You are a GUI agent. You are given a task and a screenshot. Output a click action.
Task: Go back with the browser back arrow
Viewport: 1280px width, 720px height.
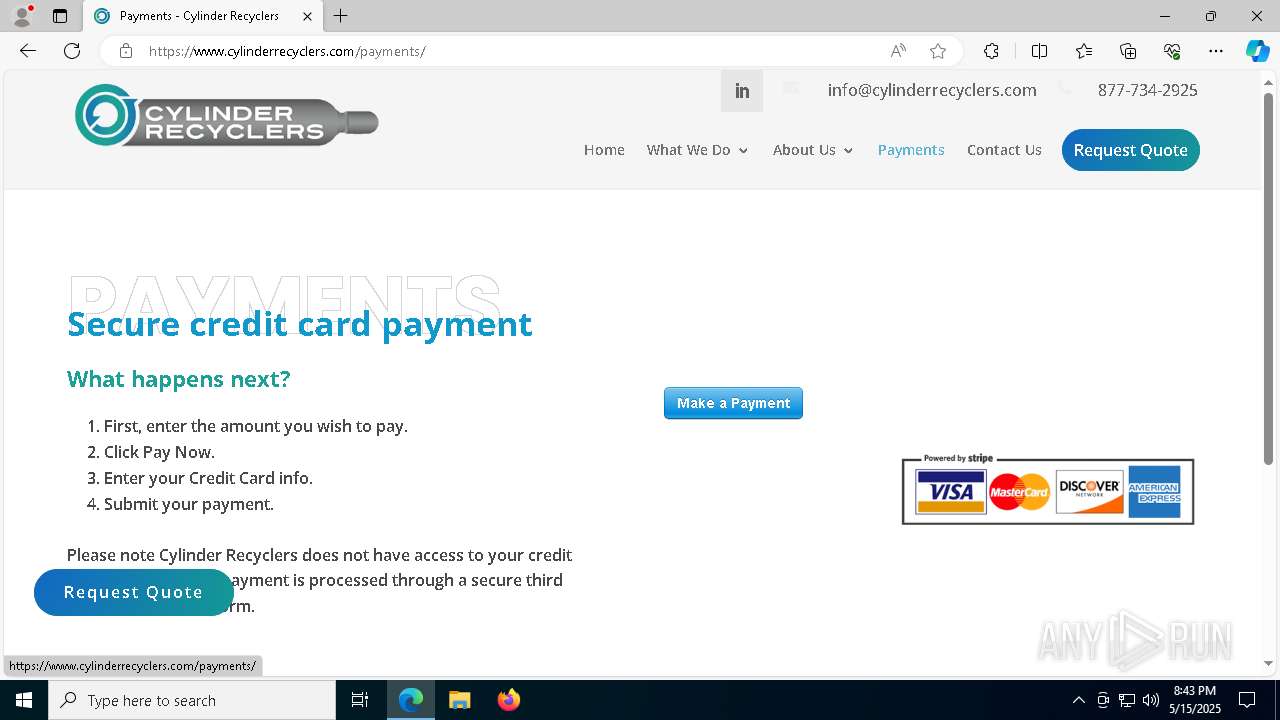pos(28,51)
